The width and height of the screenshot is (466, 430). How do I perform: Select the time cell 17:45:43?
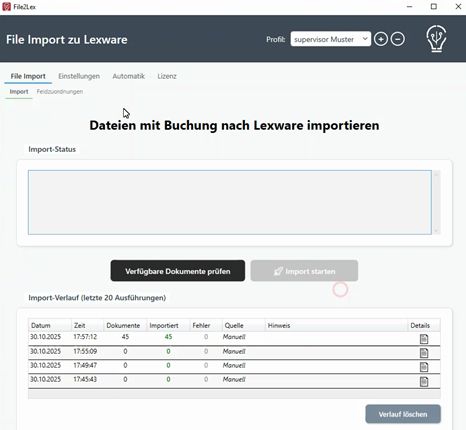[85, 379]
